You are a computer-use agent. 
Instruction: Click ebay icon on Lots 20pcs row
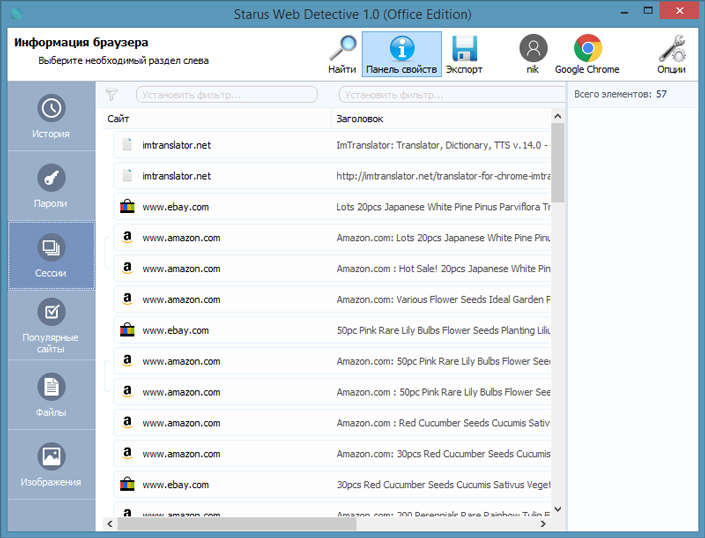point(127,206)
